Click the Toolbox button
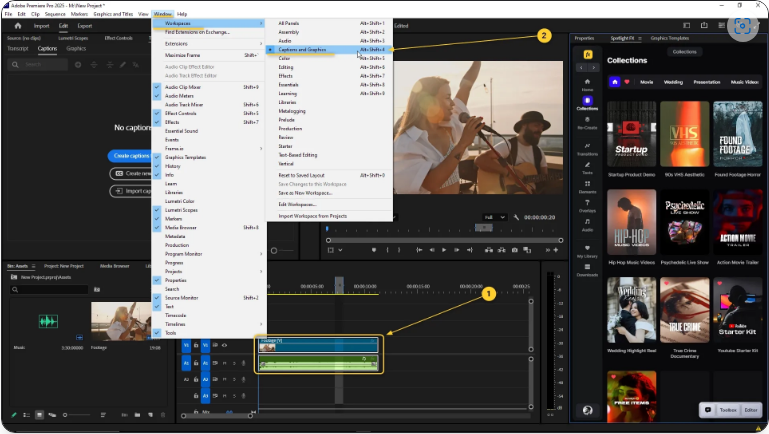Viewport: 769px width, 434px height. pos(728,410)
